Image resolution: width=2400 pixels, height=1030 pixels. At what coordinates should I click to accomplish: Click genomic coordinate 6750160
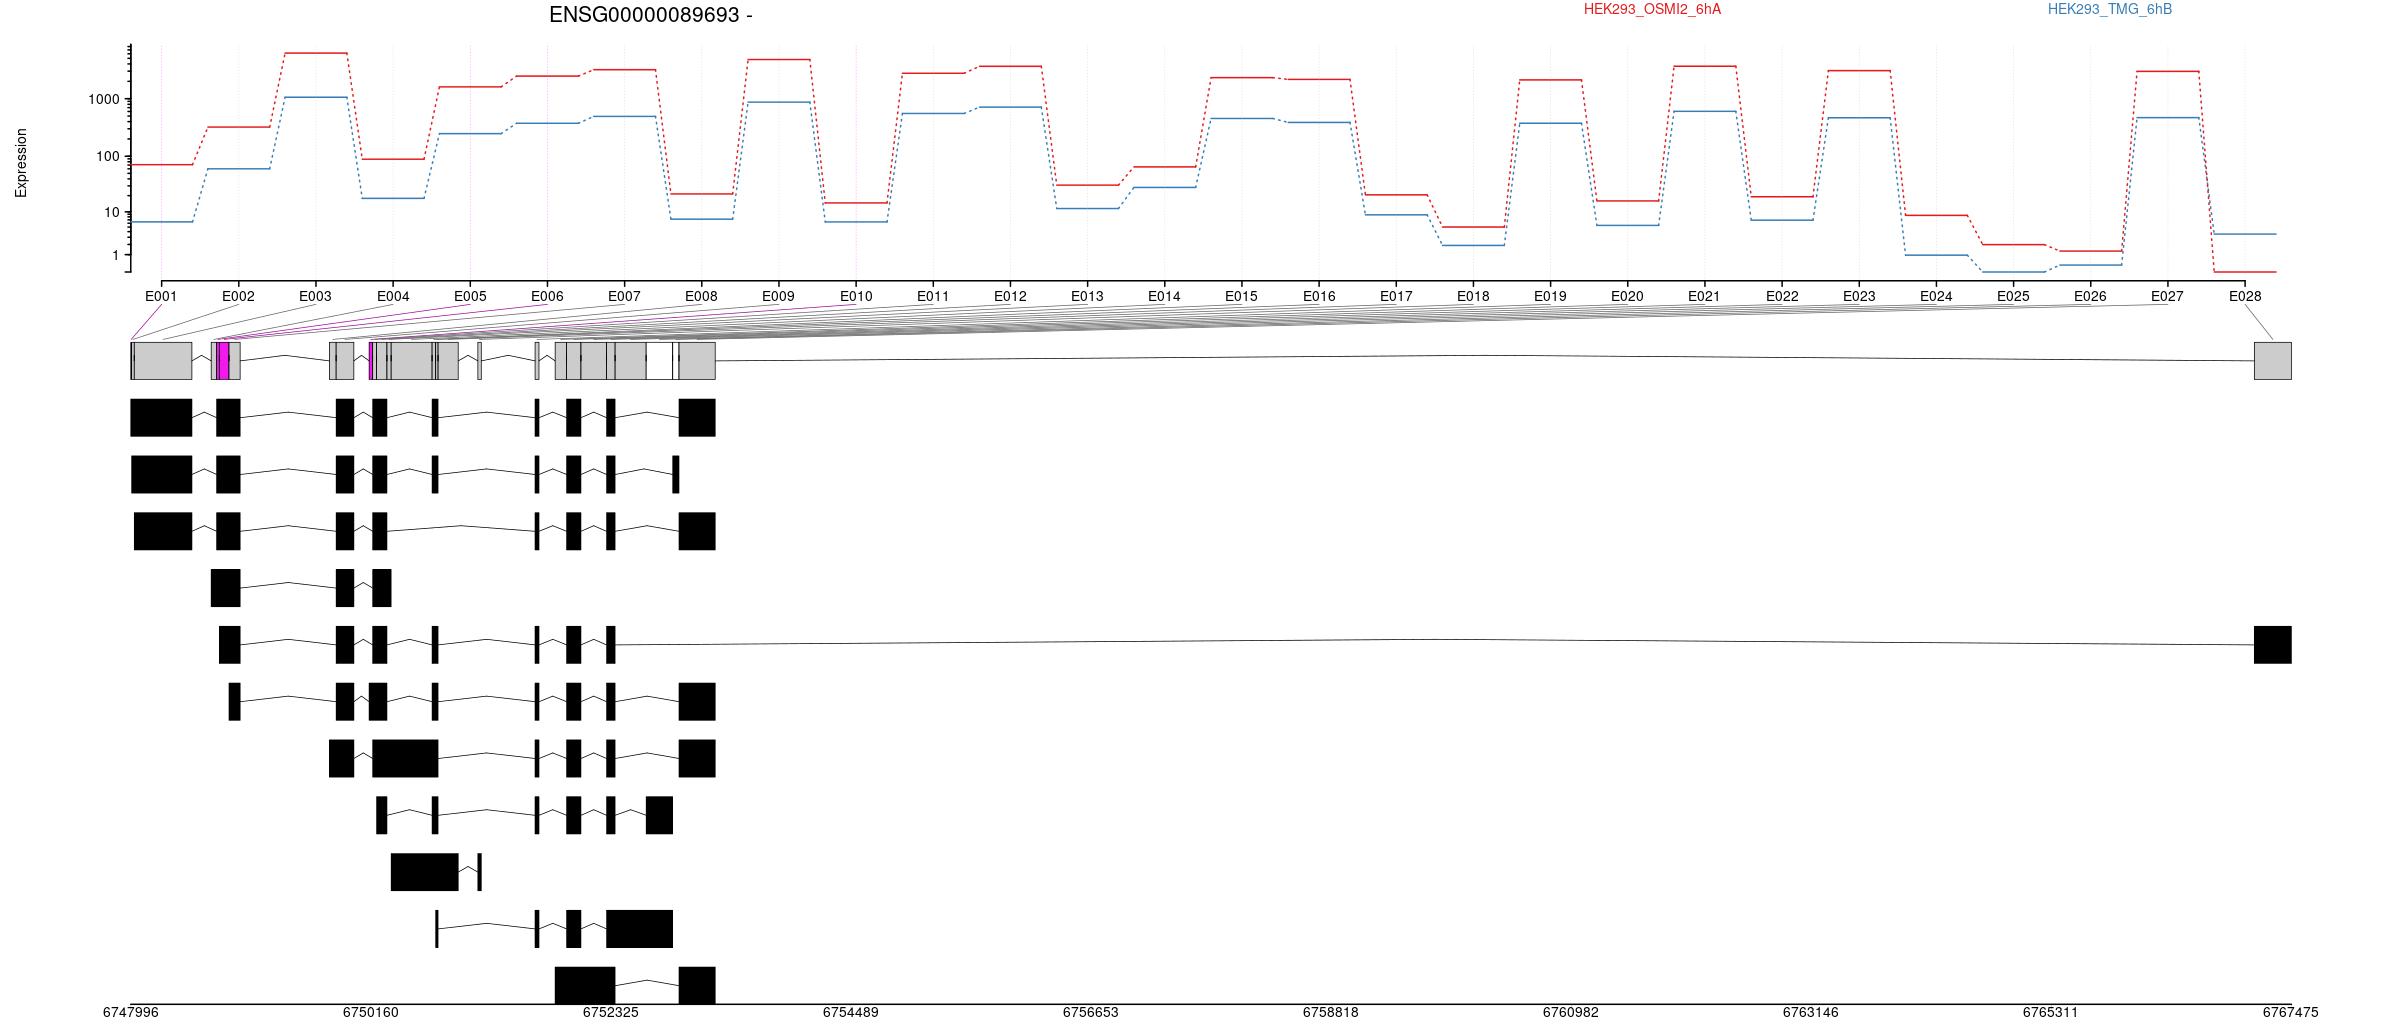371,1012
